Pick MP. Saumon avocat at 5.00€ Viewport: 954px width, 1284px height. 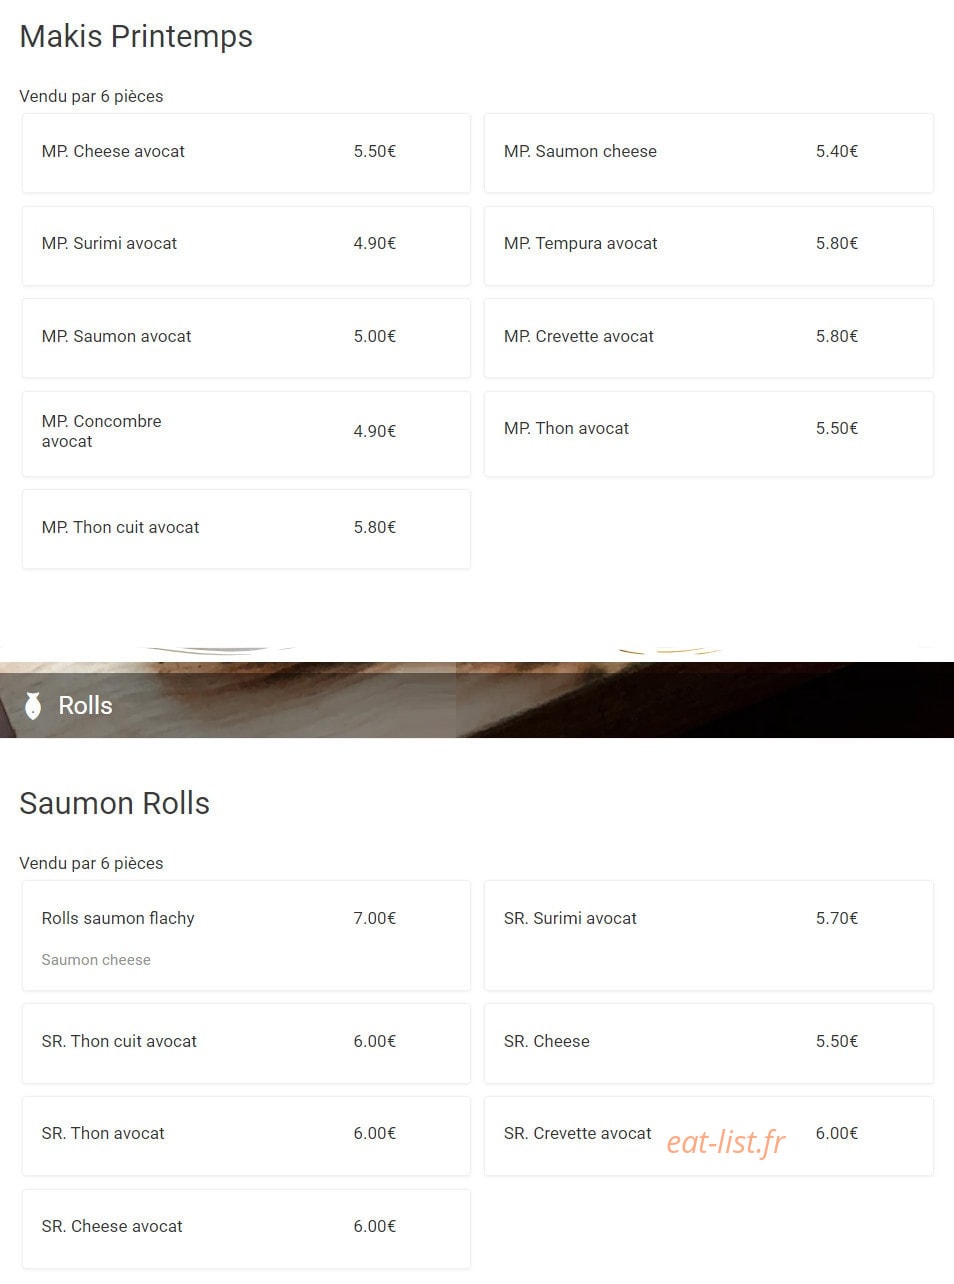coord(246,338)
